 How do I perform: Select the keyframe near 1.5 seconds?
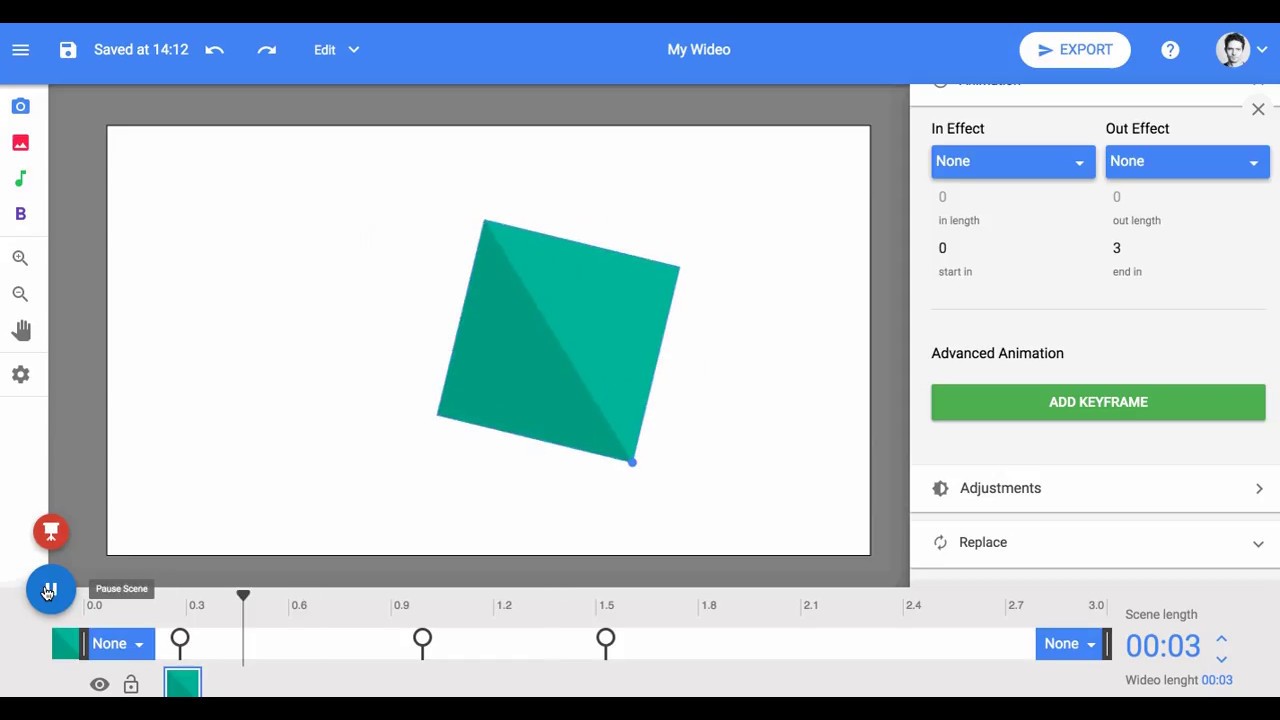pos(605,643)
